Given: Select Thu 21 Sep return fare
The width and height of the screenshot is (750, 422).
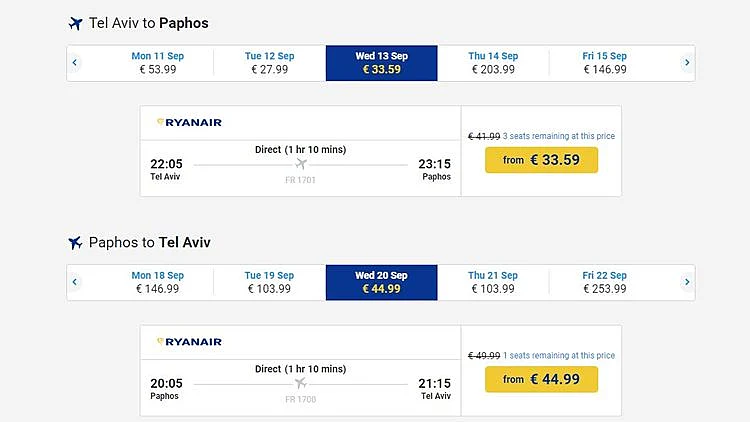Looking at the screenshot, I should click(494, 282).
